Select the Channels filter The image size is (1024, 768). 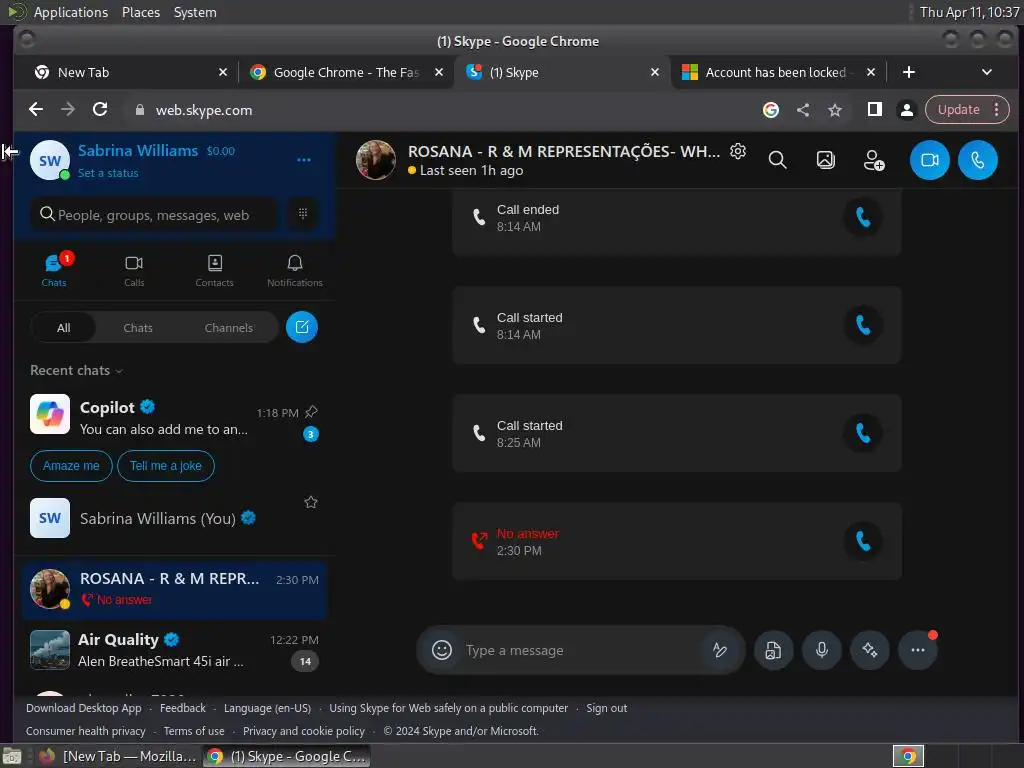229,328
